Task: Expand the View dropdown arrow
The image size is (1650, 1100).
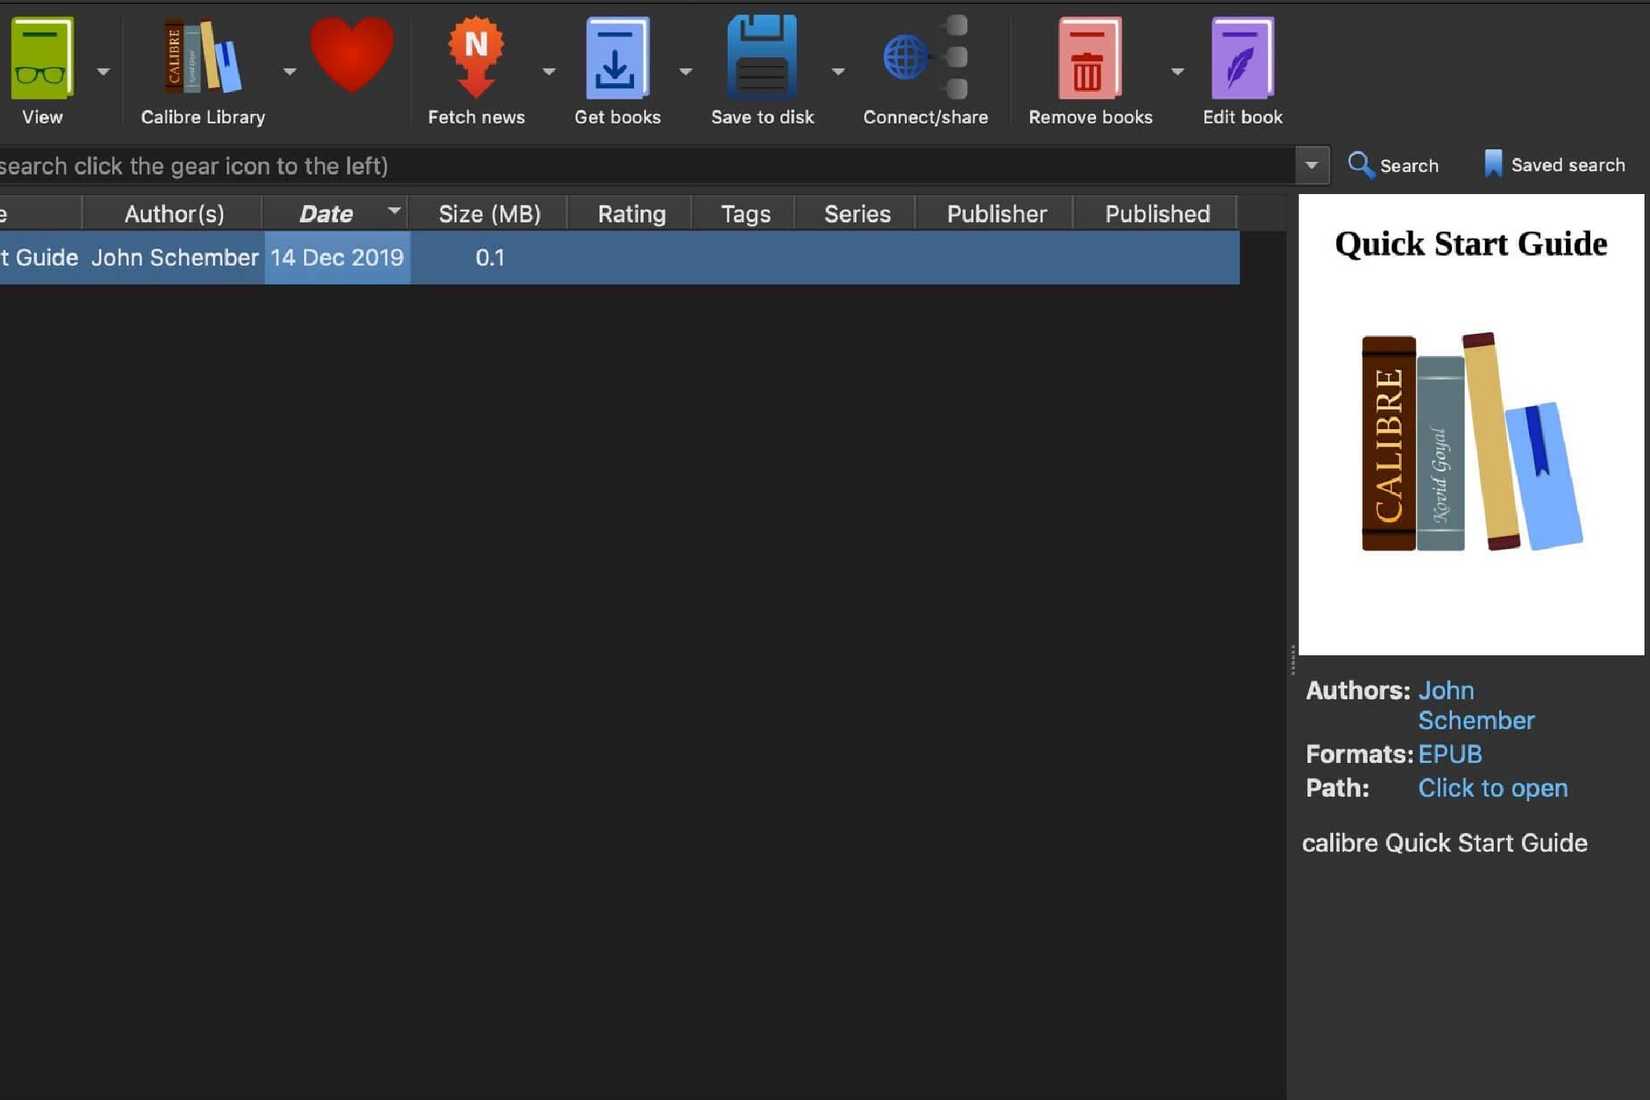Action: (x=103, y=71)
